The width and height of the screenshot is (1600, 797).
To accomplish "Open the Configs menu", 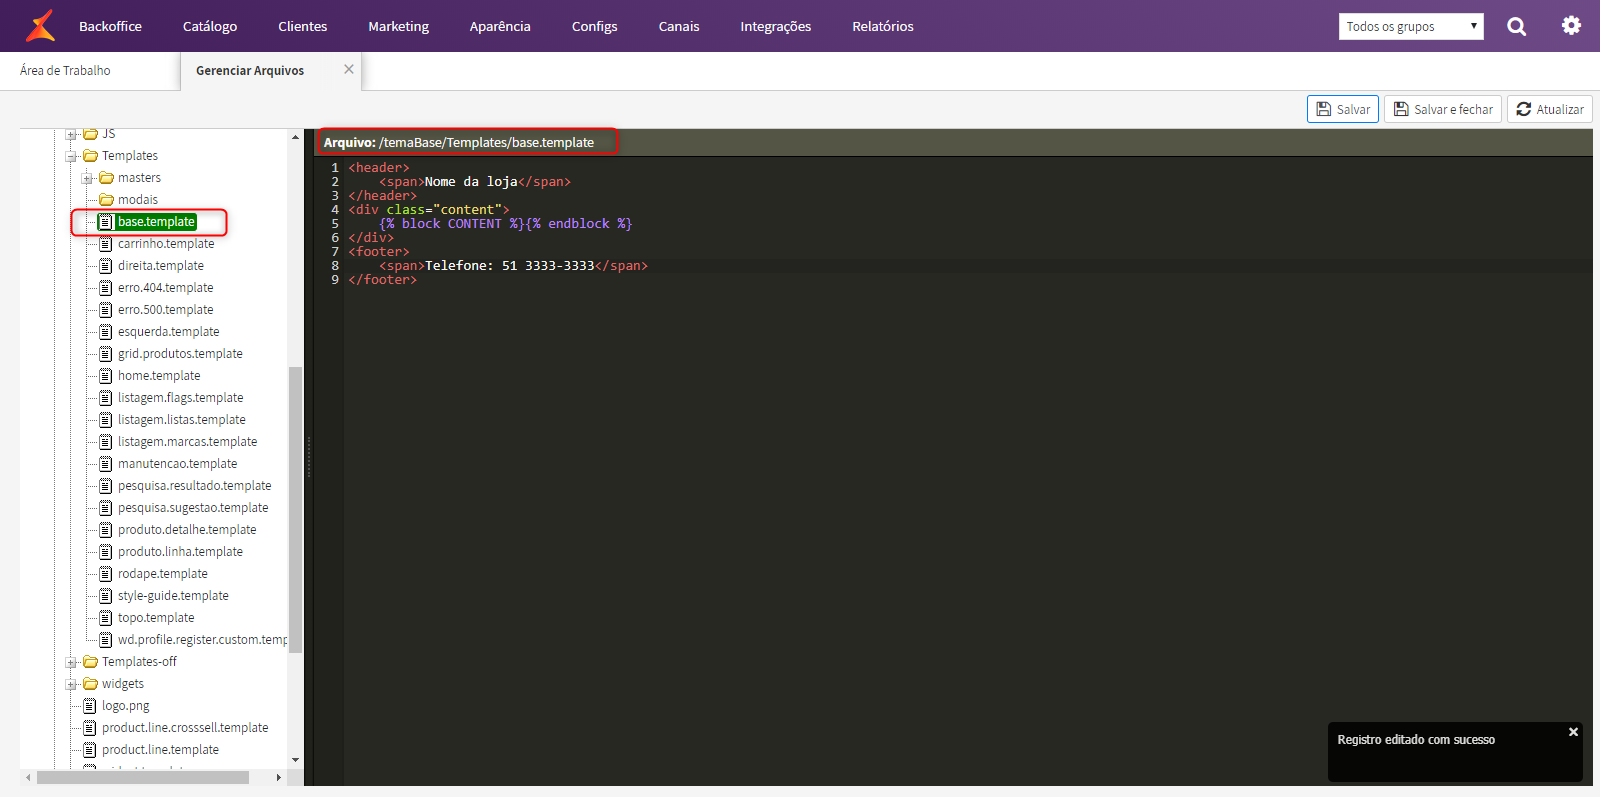I will (x=595, y=26).
